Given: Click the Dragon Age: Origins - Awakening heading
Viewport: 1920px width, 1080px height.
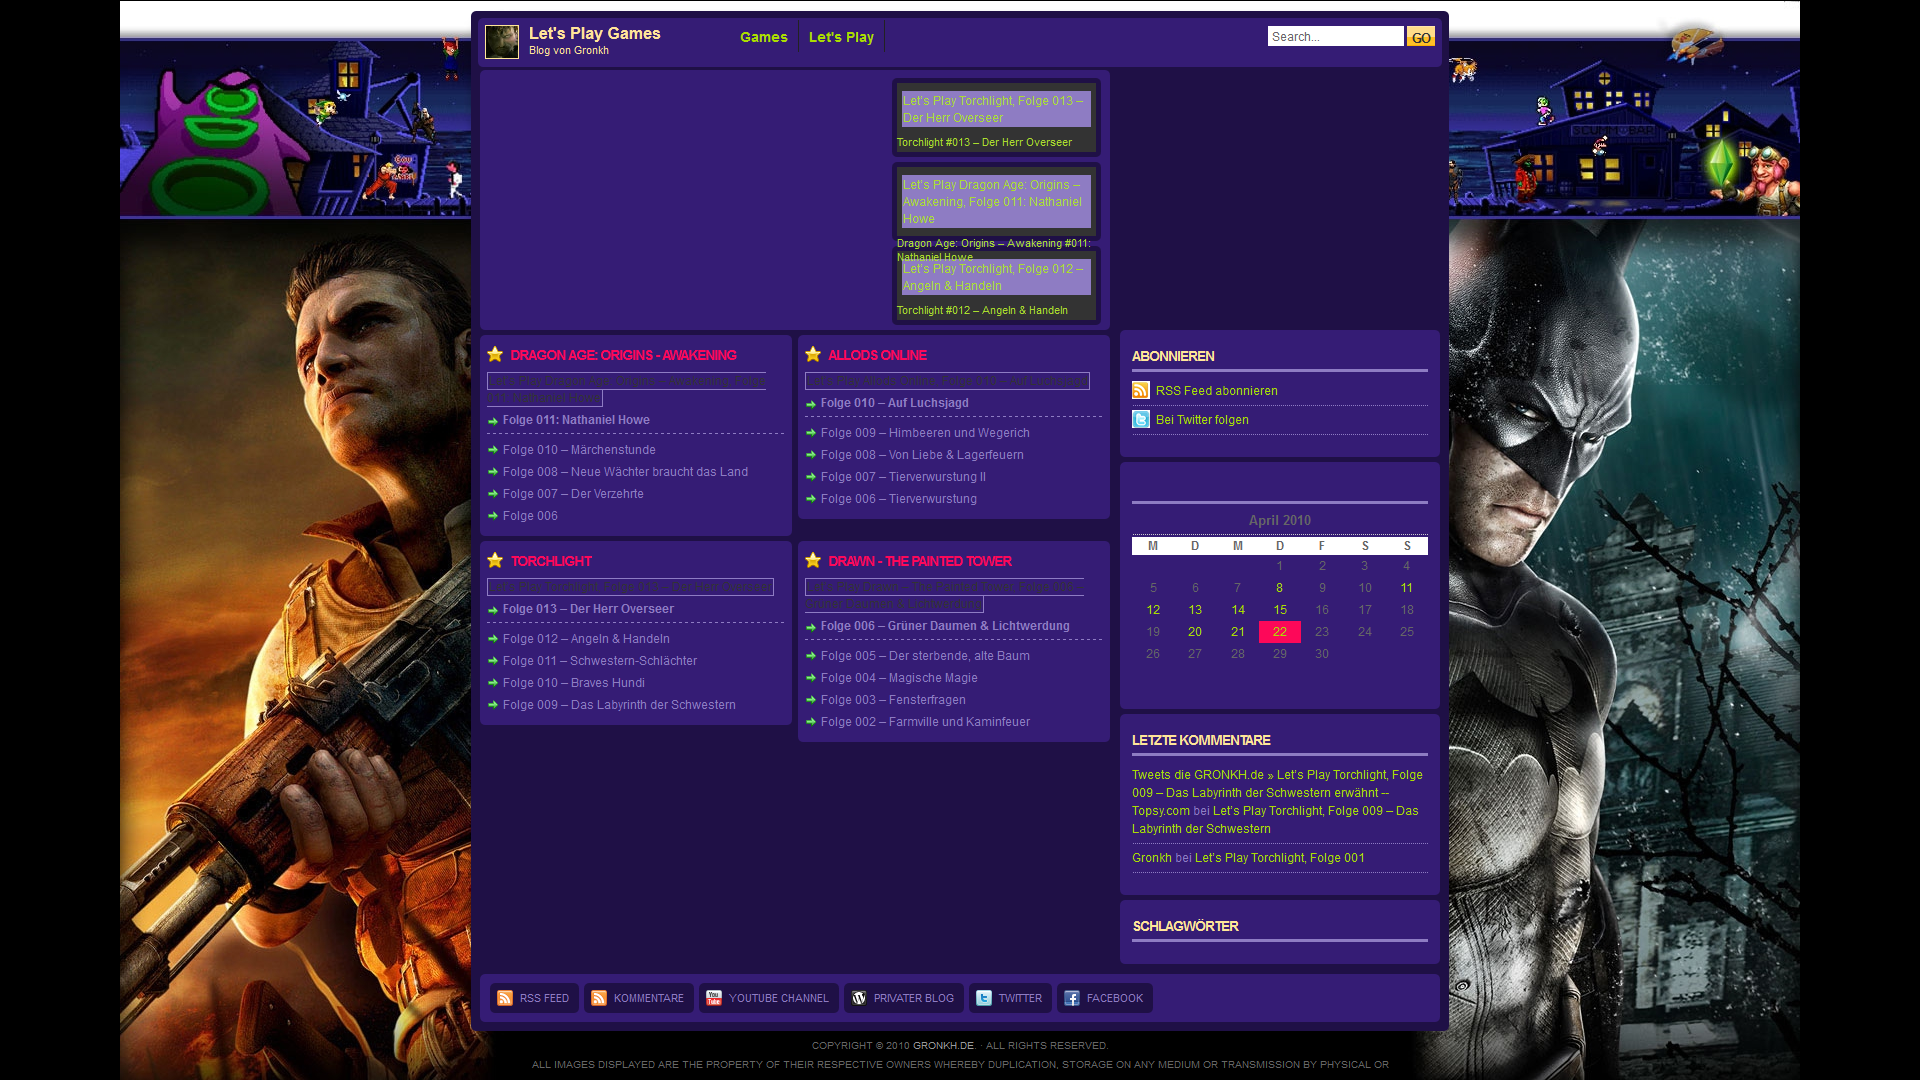Looking at the screenshot, I should click(x=623, y=355).
